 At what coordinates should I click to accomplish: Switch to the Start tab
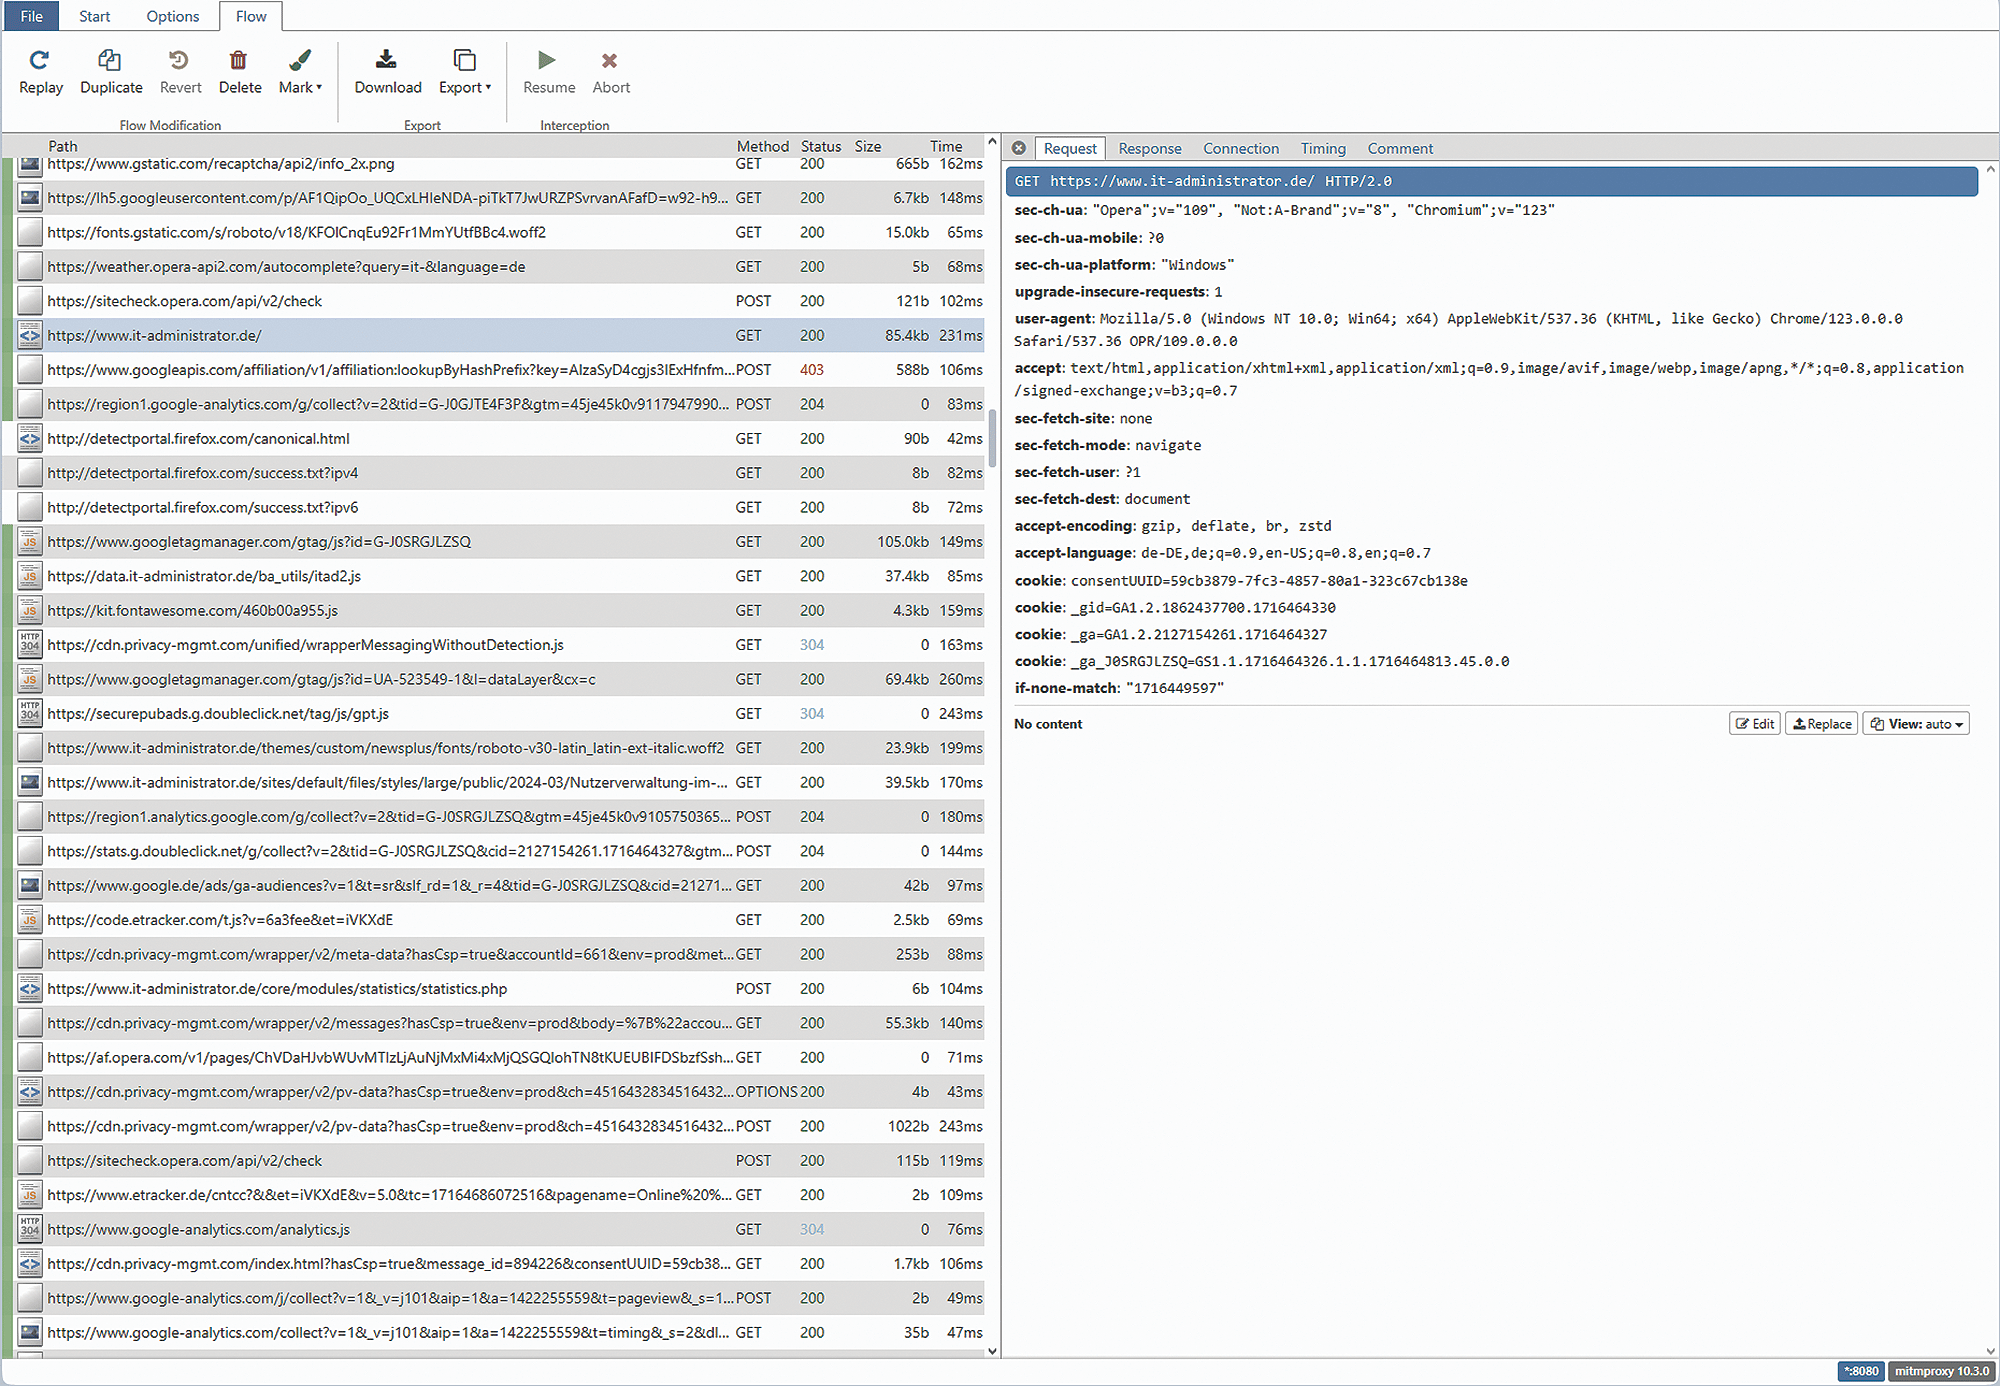95,16
